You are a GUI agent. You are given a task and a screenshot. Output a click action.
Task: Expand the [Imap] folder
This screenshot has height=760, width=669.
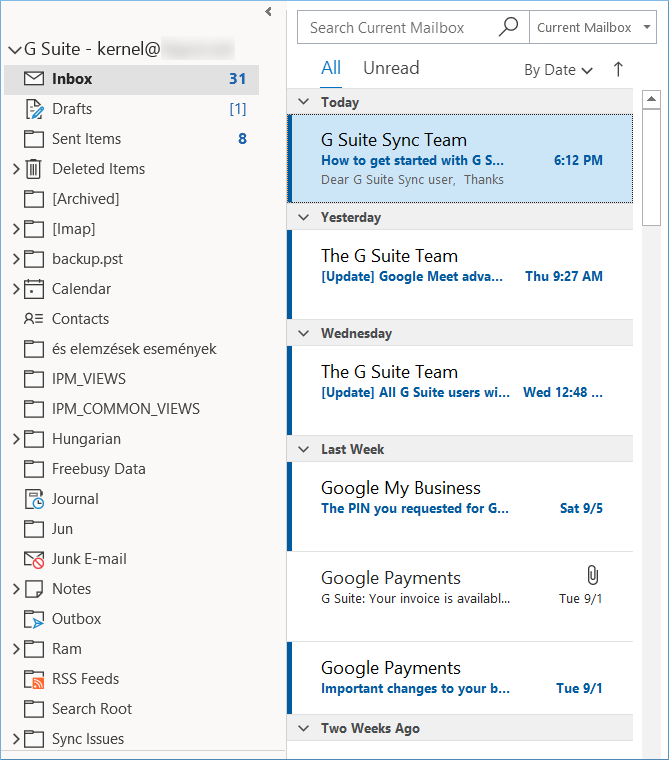16,229
